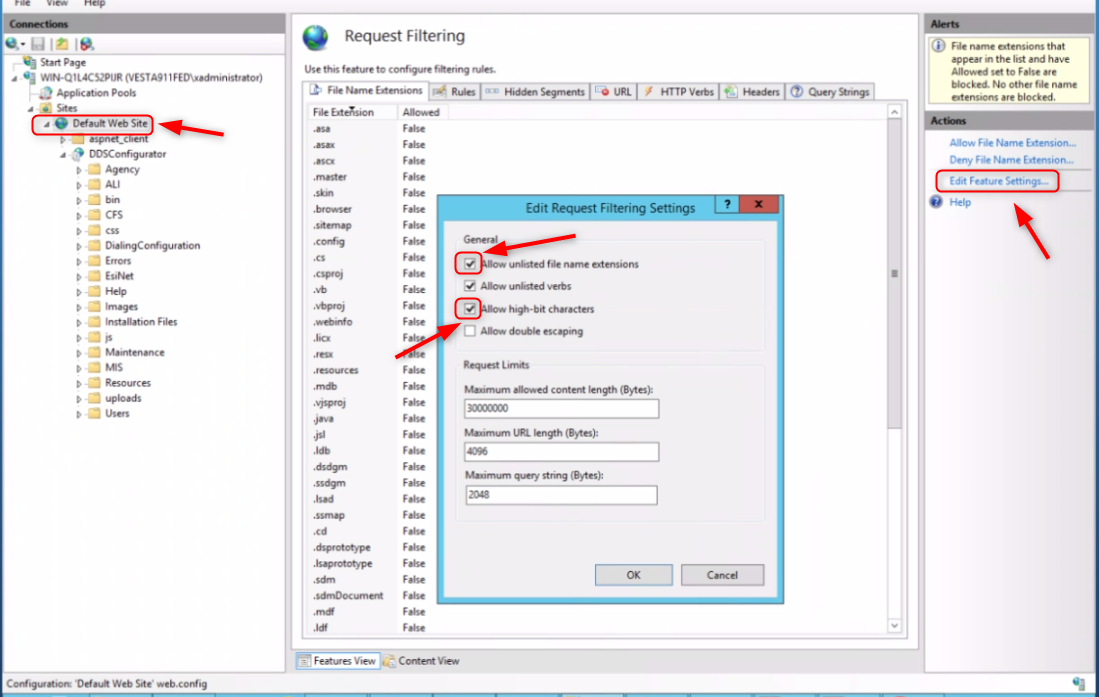
Task: Switch to the File Name Extensions tab
Action: [366, 90]
